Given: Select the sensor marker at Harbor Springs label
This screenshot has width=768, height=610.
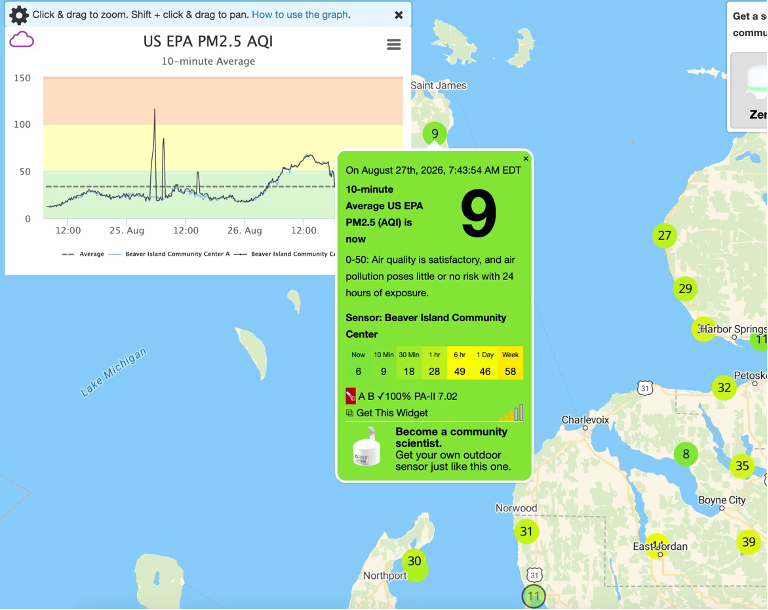Looking at the screenshot, I should [x=703, y=329].
